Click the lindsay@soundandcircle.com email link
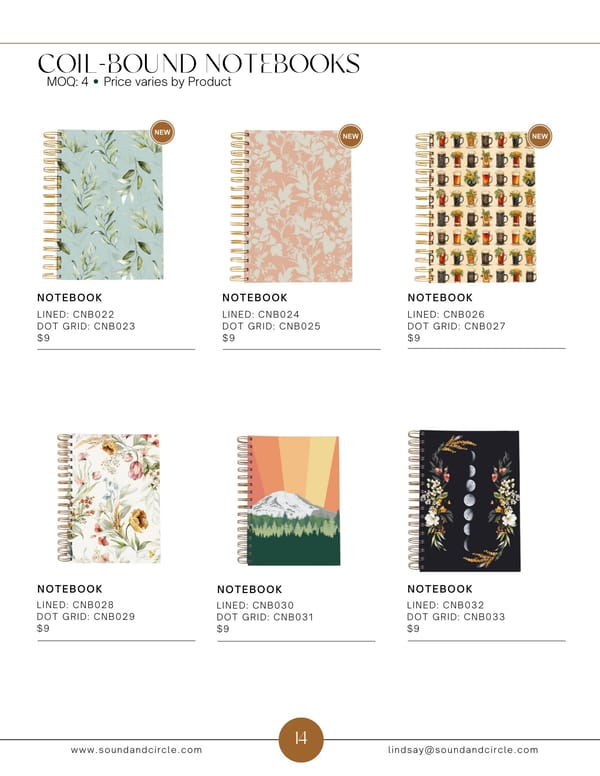Screen dimensions: 600x776 (x=463, y=750)
